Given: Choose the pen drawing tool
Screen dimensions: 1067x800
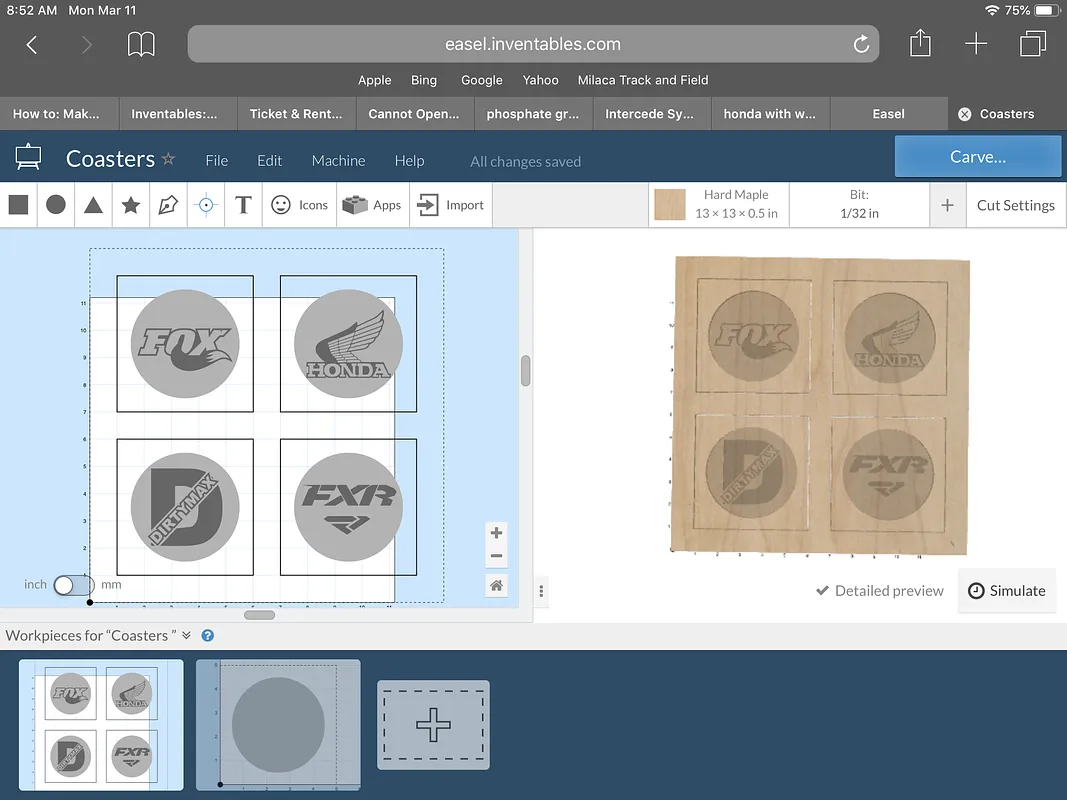Looking at the screenshot, I should pyautogui.click(x=168, y=205).
